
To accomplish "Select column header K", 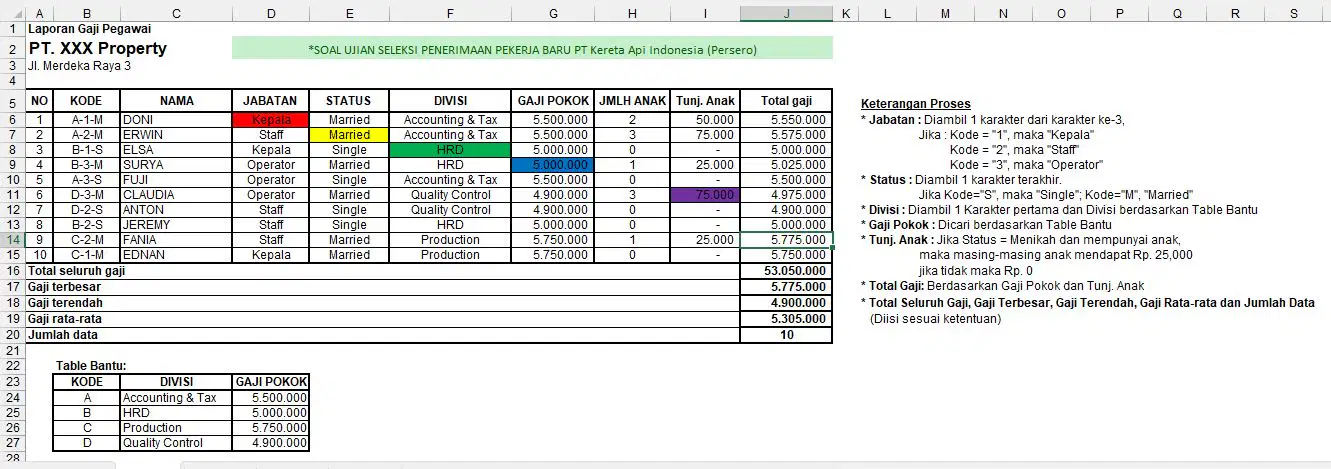I will (x=845, y=14).
